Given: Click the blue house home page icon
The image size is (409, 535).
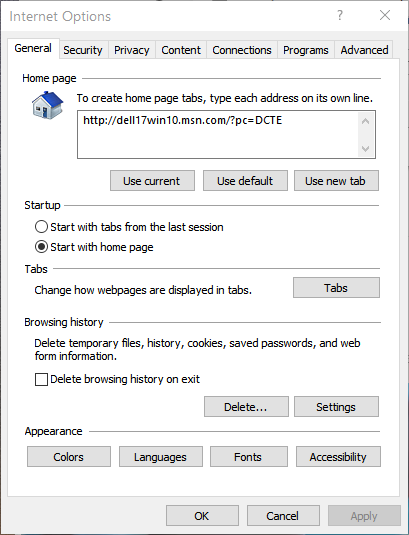Looking at the screenshot, I should (48, 105).
